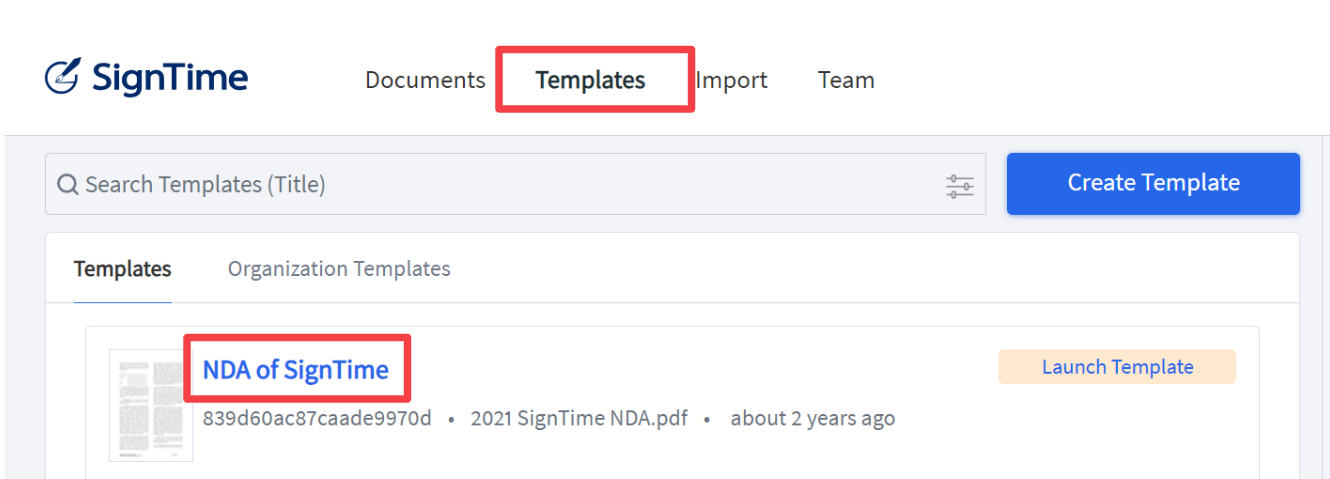
Task: Click the search magnifier icon
Action: [x=68, y=185]
